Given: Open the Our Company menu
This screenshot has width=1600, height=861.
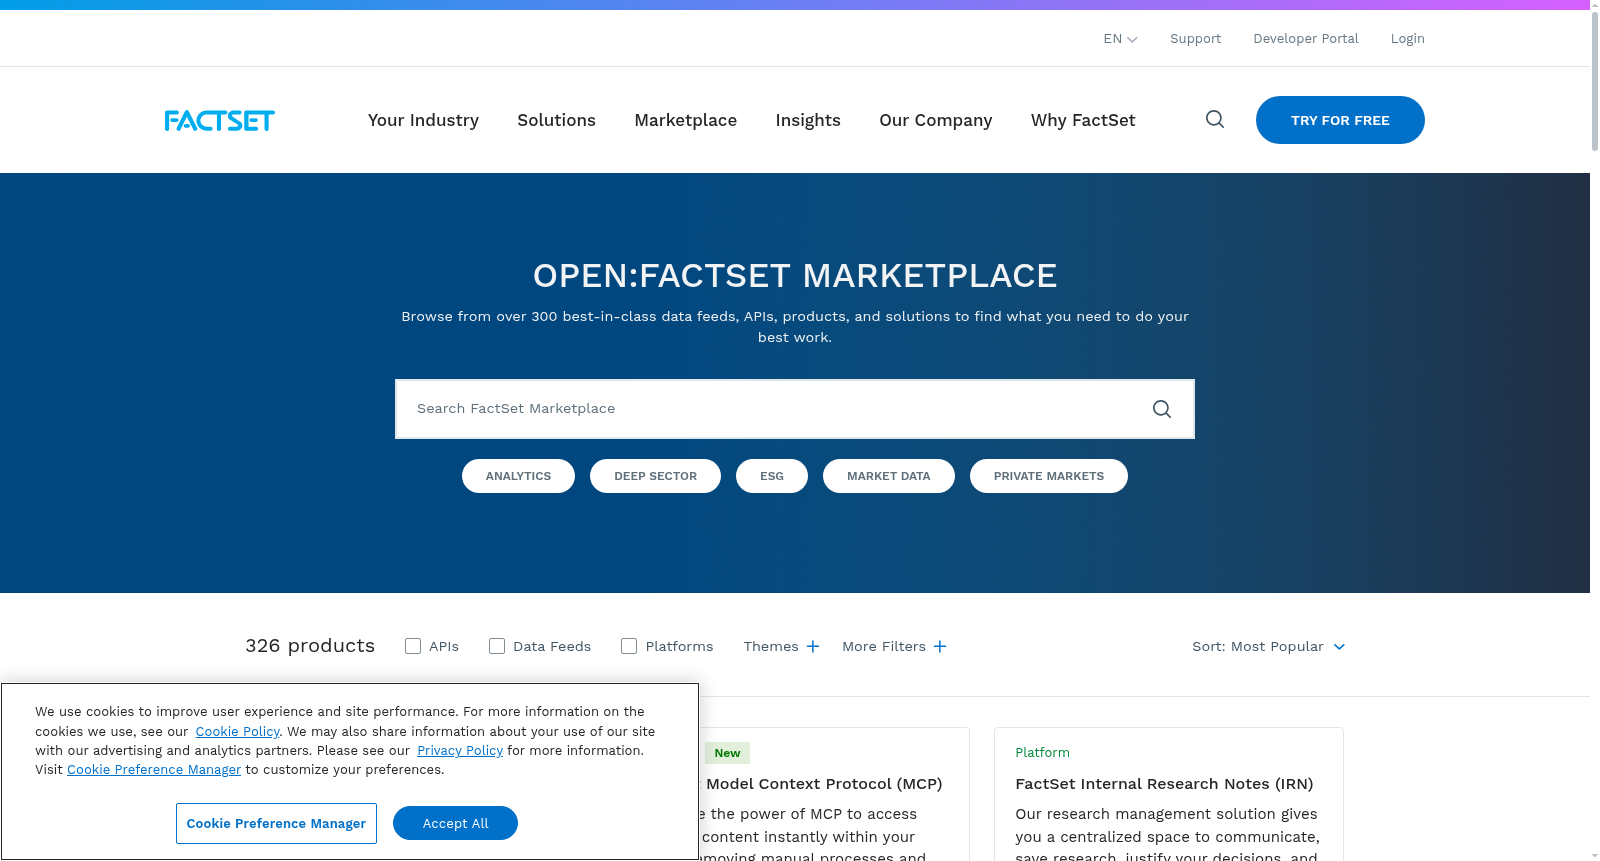Looking at the screenshot, I should [936, 120].
